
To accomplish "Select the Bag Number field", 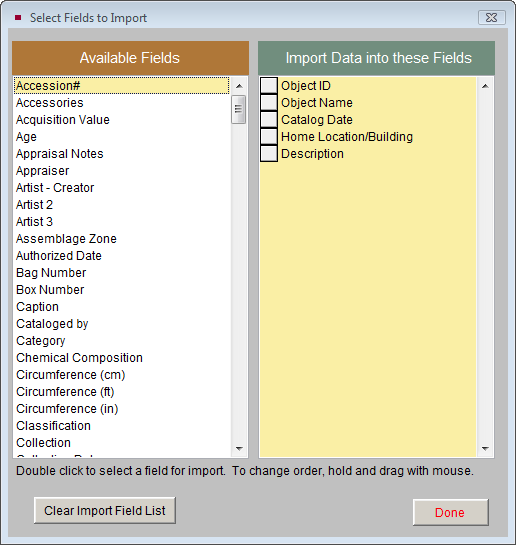I will pyautogui.click(x=122, y=273).
